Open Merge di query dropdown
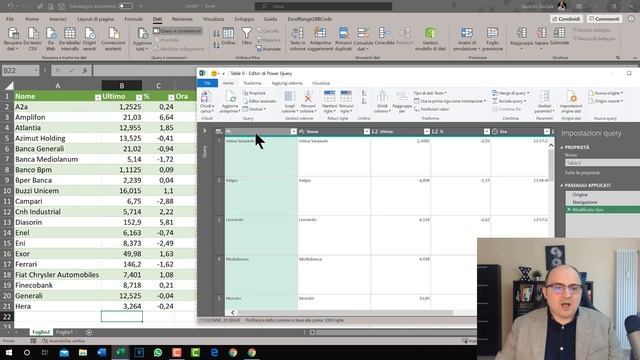Image resolution: width=640 pixels, height=360 pixels. pyautogui.click(x=511, y=93)
